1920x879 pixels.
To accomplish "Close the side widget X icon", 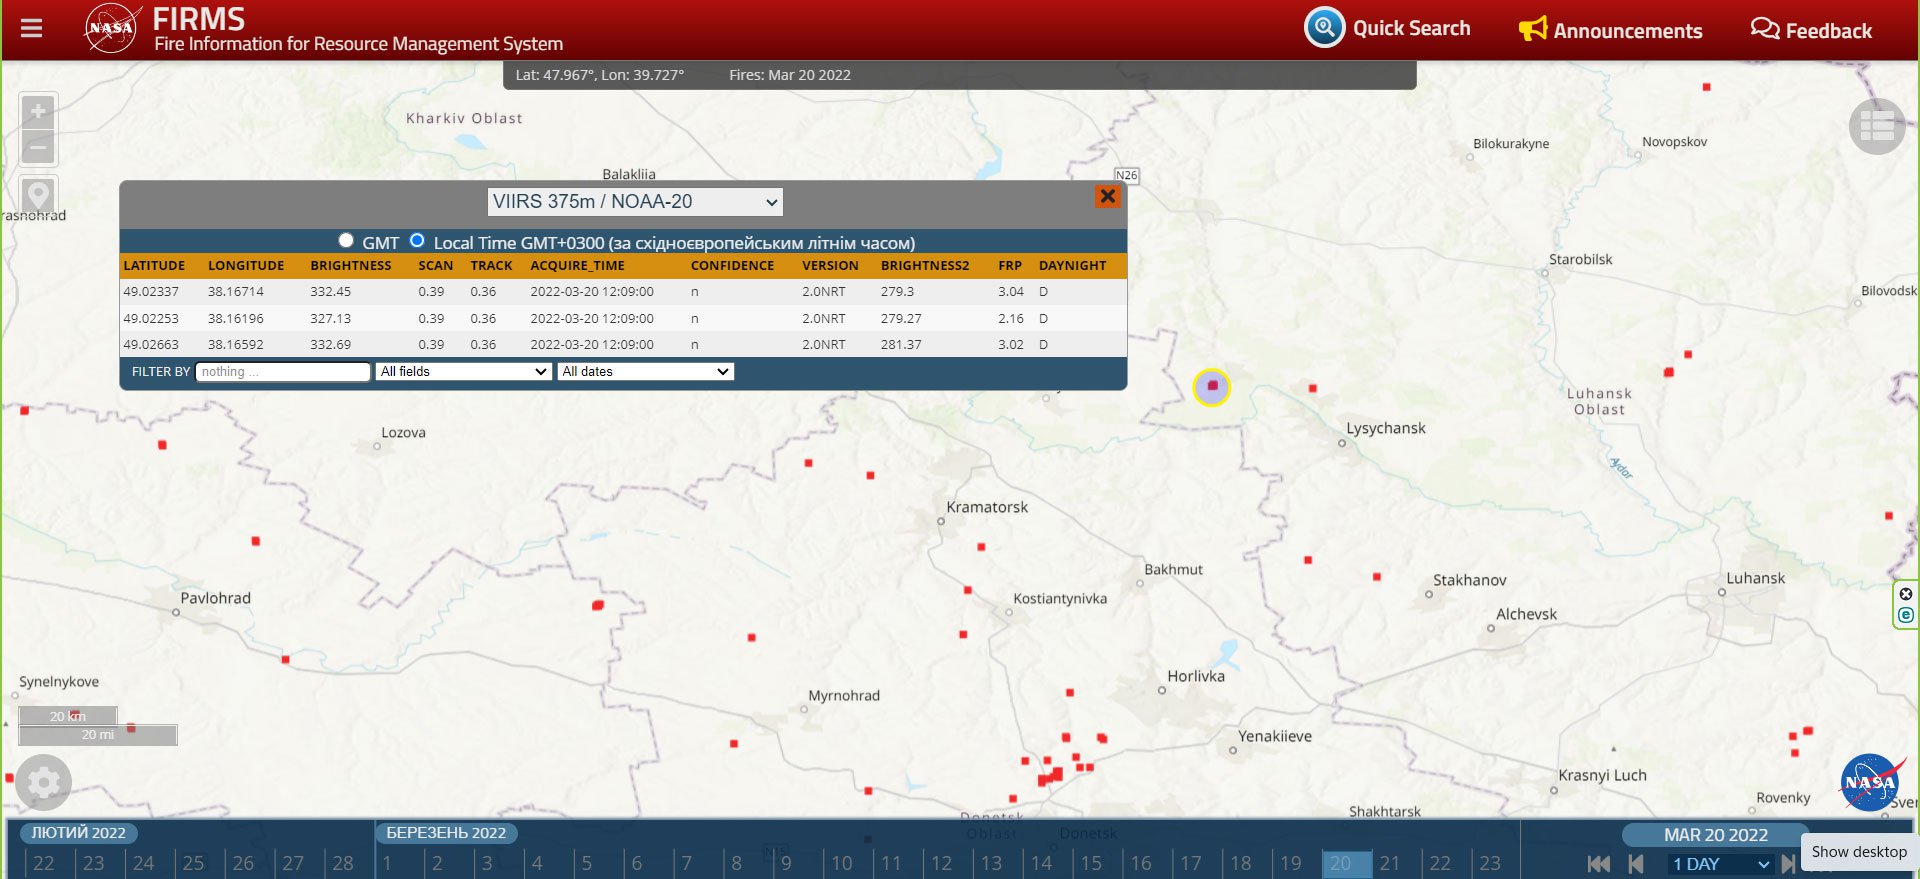I will (x=1905, y=594).
